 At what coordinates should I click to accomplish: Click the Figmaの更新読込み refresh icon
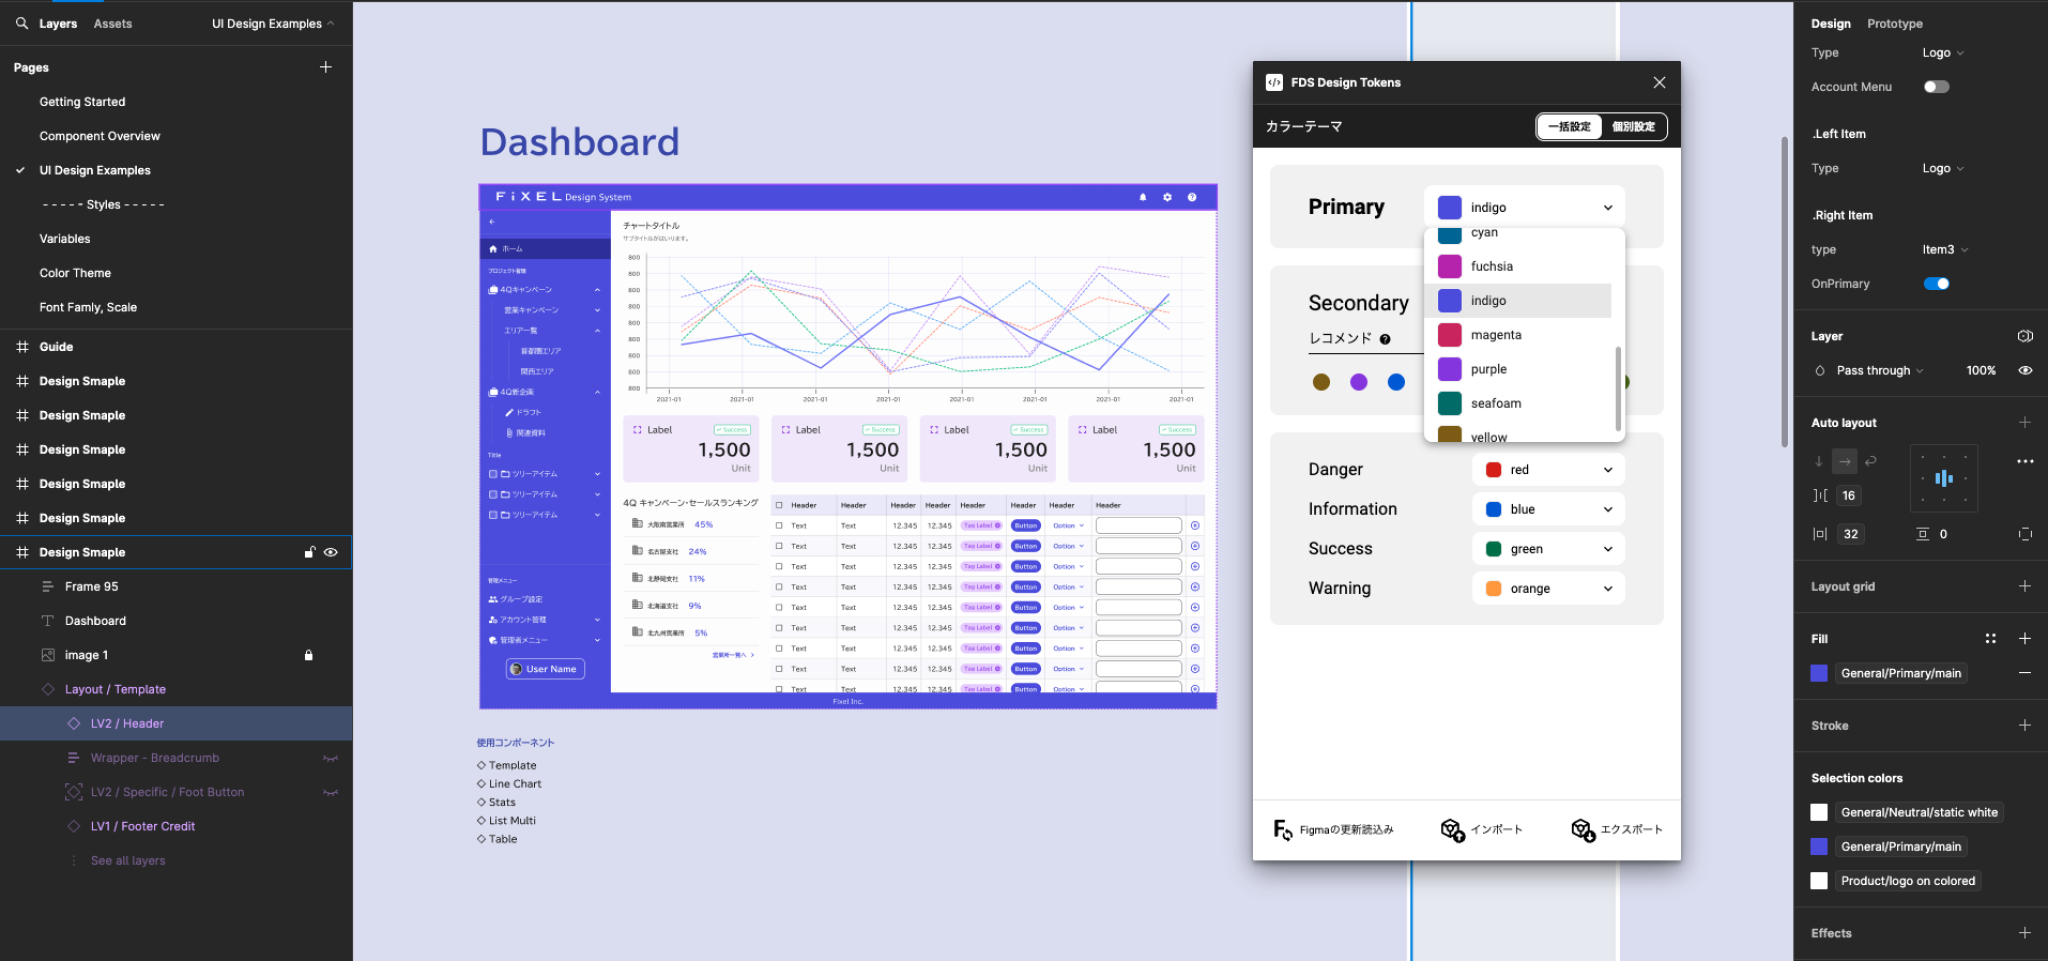(x=1283, y=829)
